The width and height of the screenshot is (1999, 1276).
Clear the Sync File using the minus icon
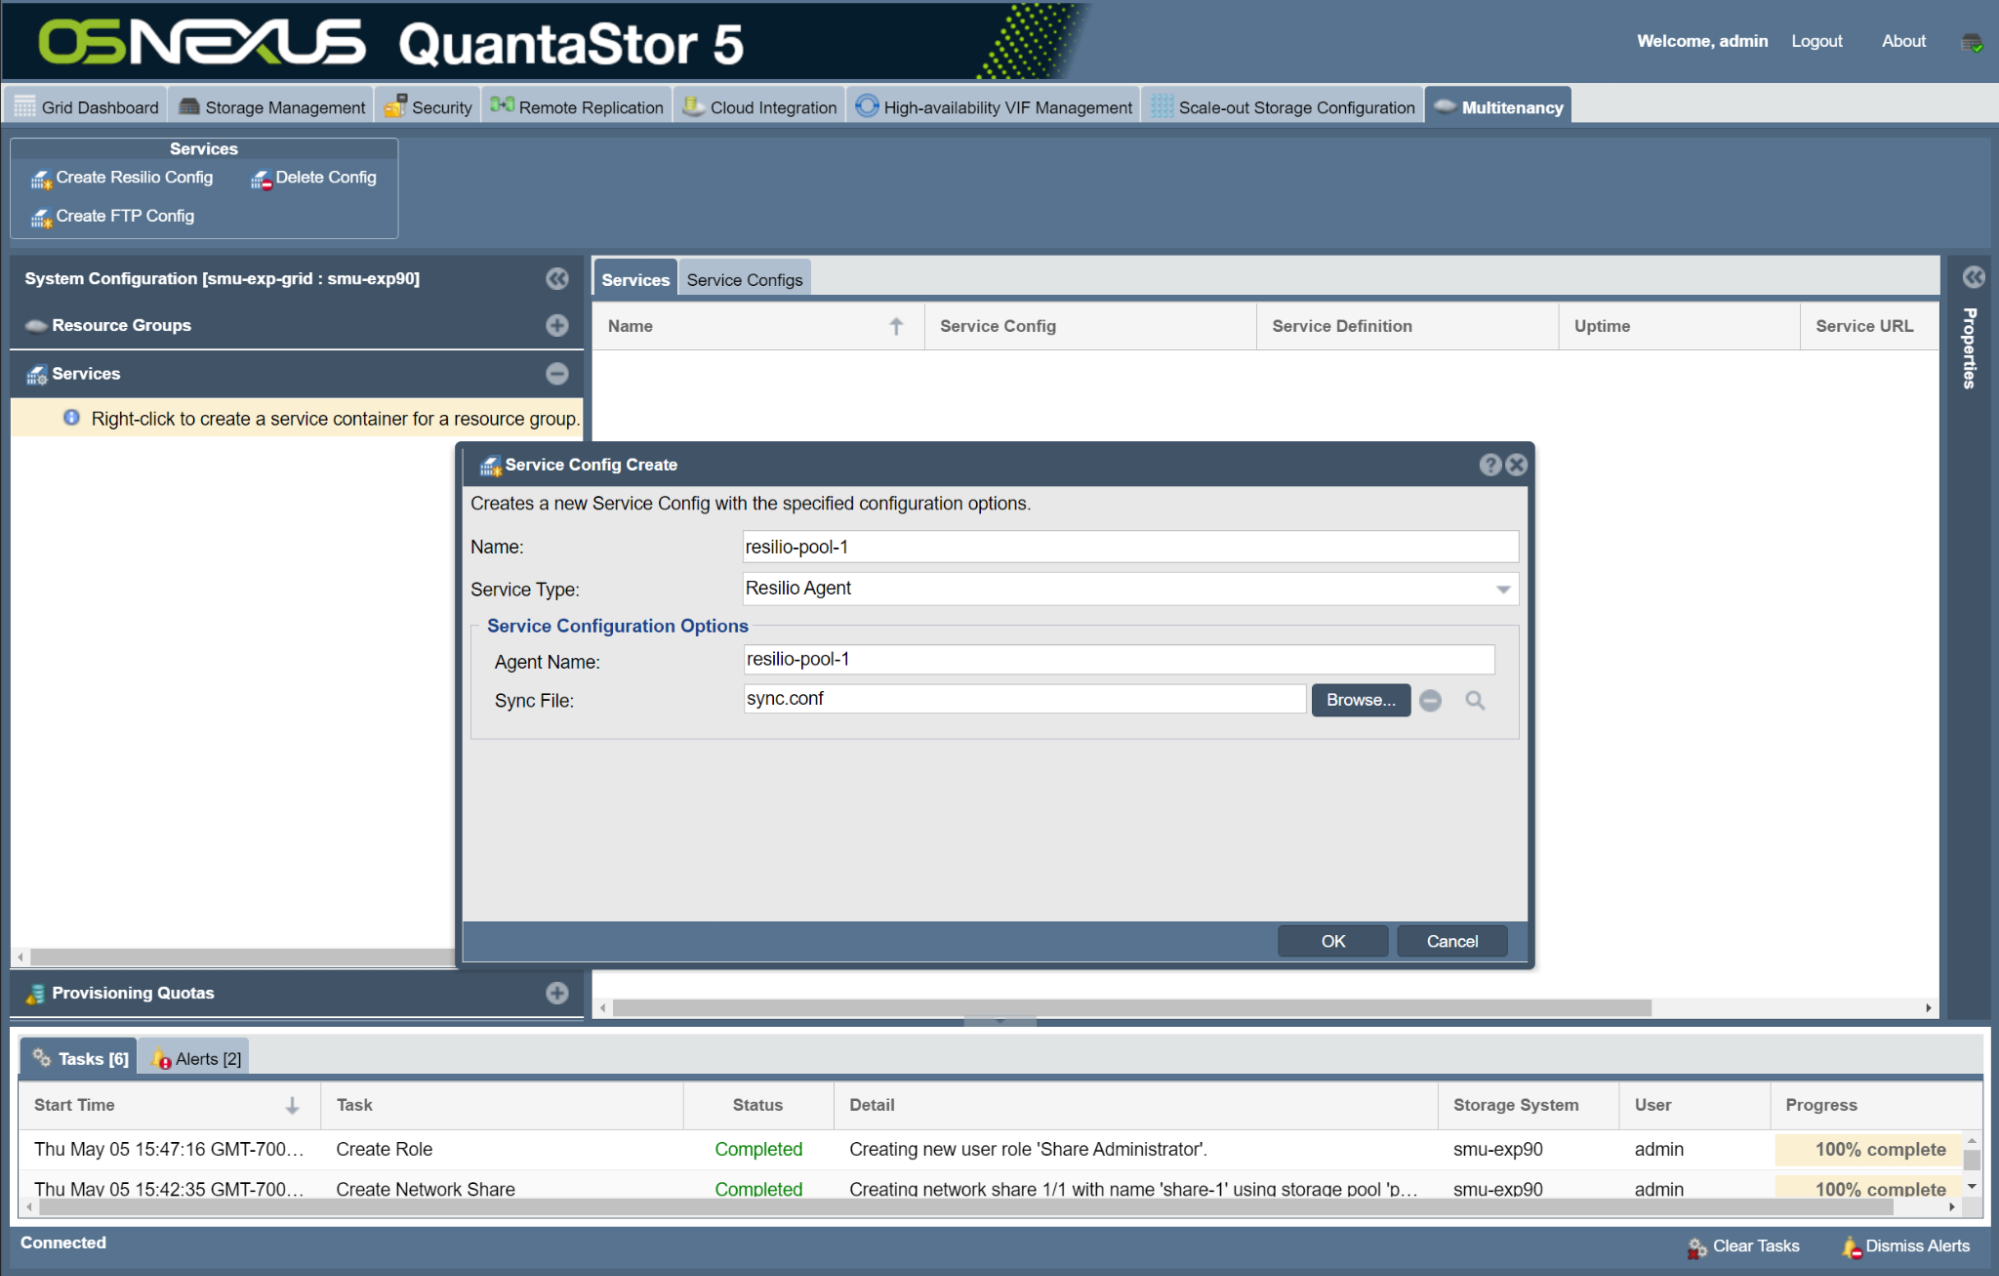pyautogui.click(x=1431, y=700)
